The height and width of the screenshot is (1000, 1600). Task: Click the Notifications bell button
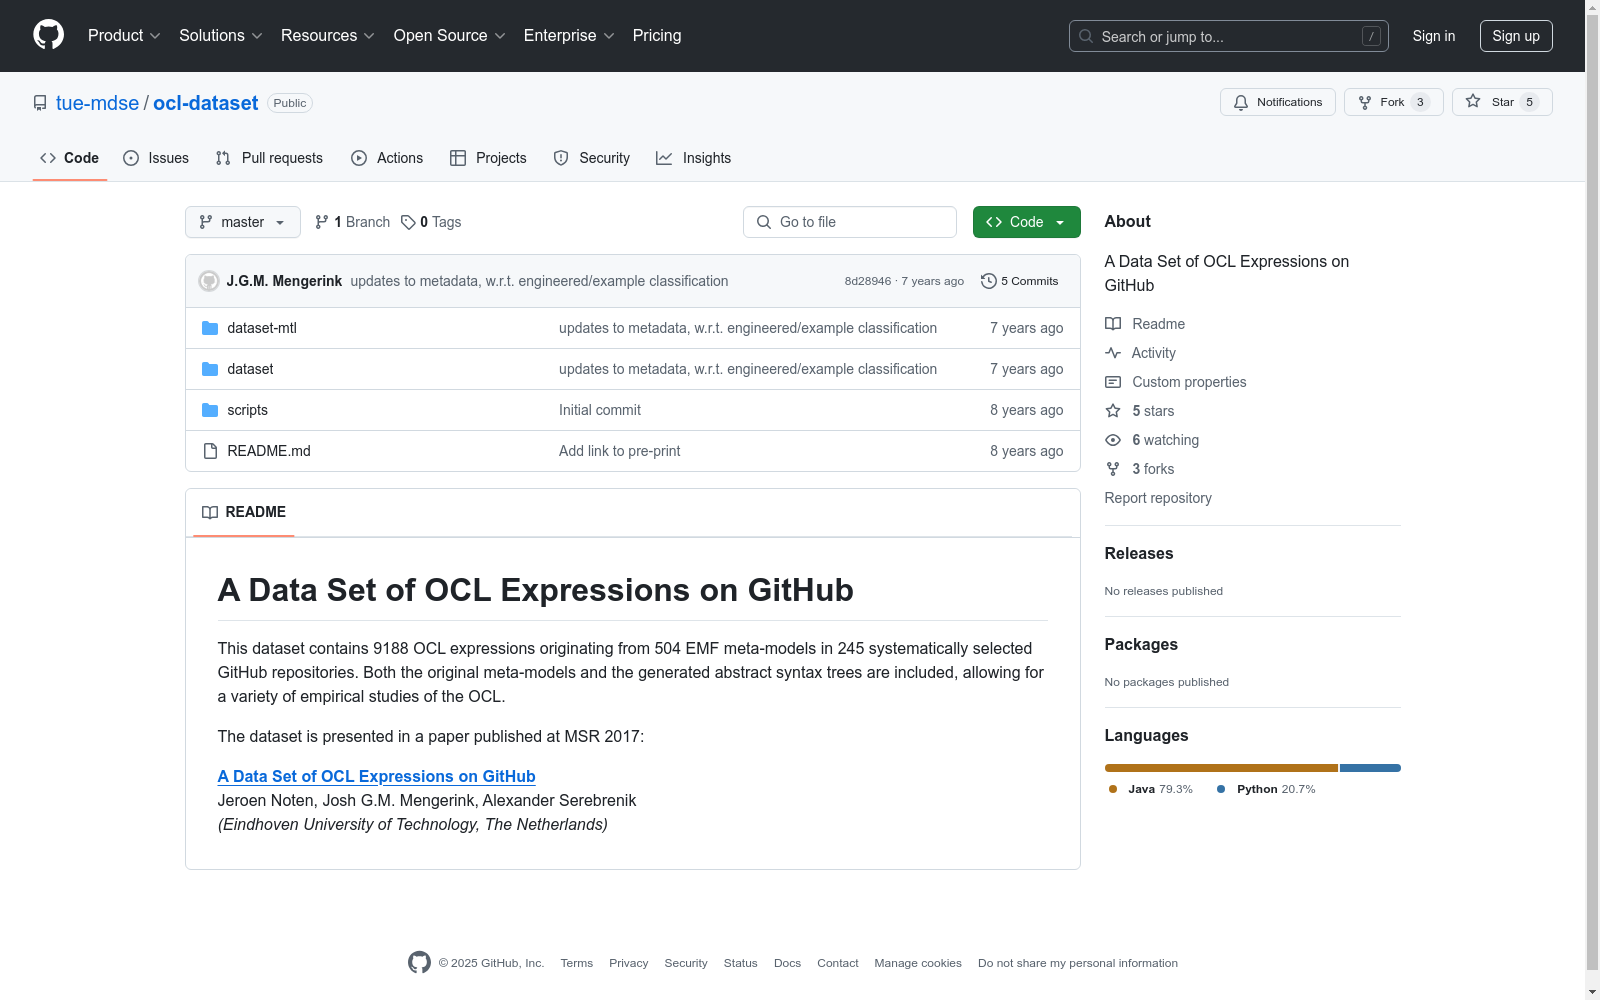point(1278,102)
